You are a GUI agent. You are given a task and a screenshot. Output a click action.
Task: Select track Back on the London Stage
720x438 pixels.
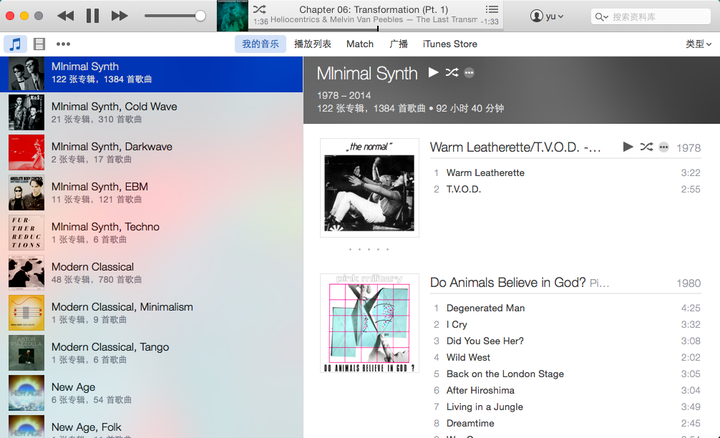(x=505, y=374)
